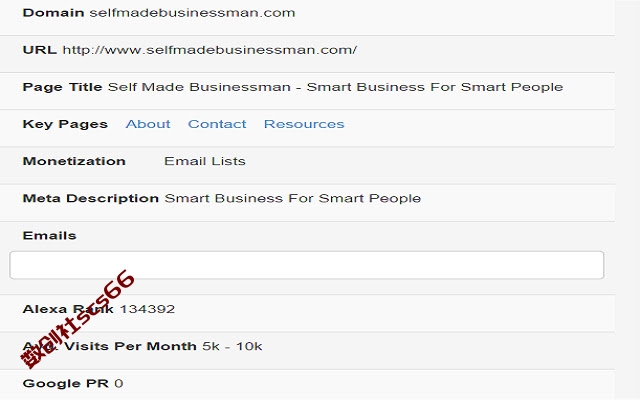Click the Page Title label

(62, 87)
